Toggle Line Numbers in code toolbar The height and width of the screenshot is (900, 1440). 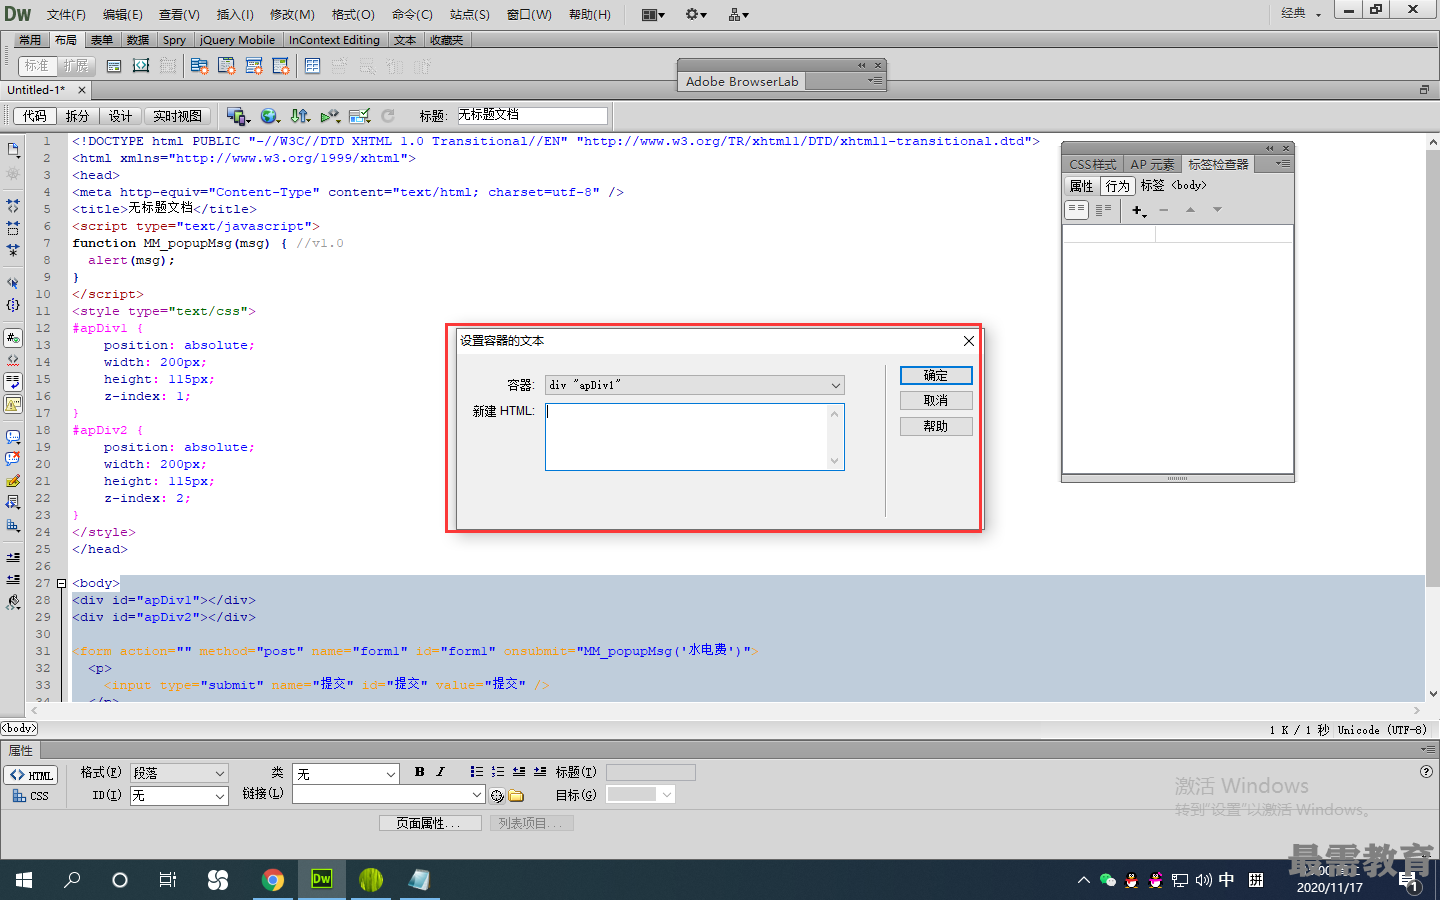[x=13, y=338]
